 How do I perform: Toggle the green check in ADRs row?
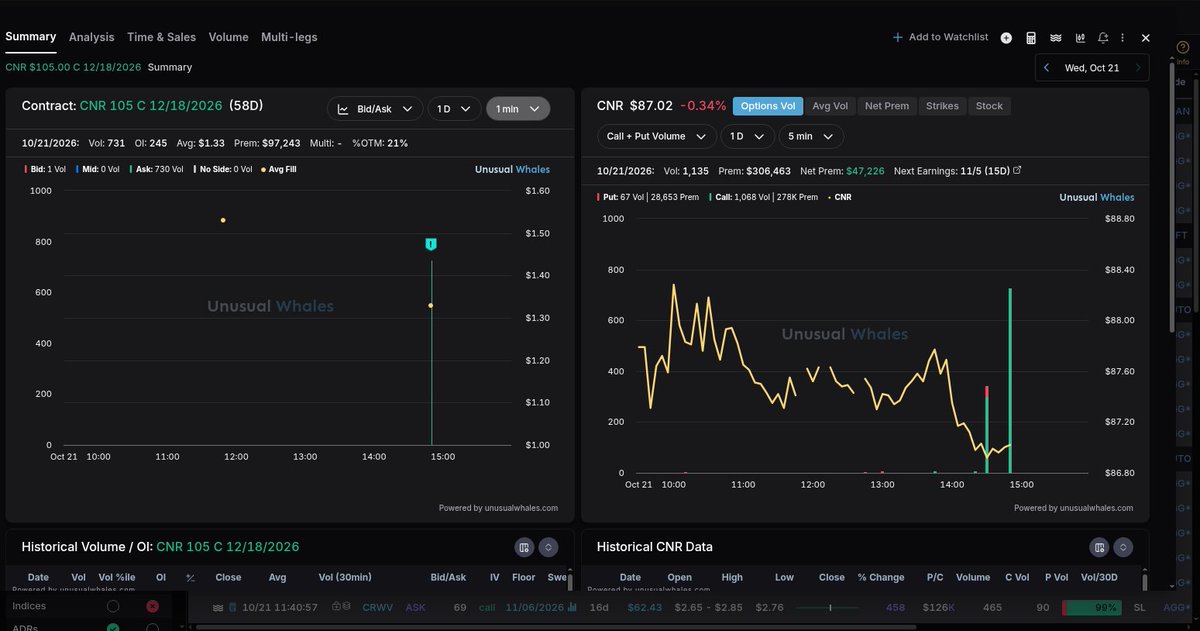click(113, 627)
